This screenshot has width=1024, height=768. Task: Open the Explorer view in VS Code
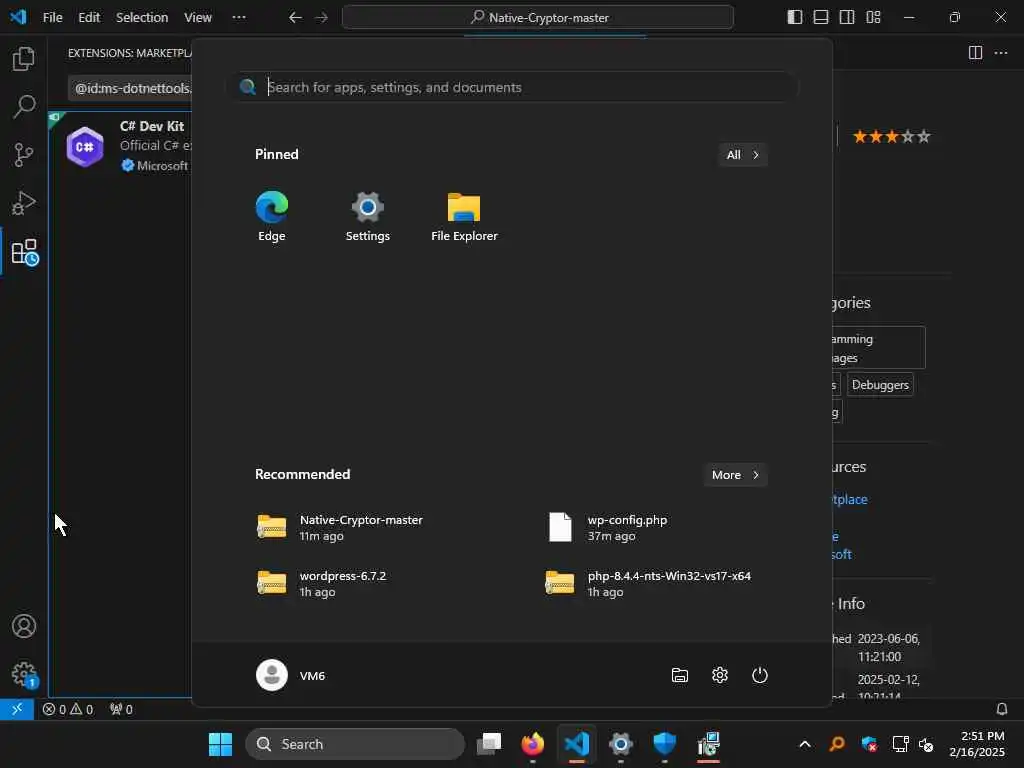tap(24, 59)
